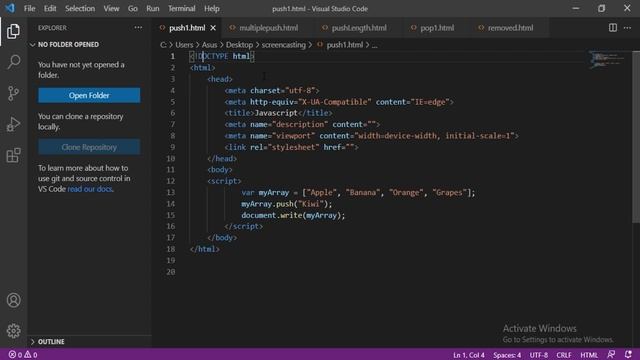Open the Manage gear icon
Screen dimensions: 640x360
click(13, 331)
